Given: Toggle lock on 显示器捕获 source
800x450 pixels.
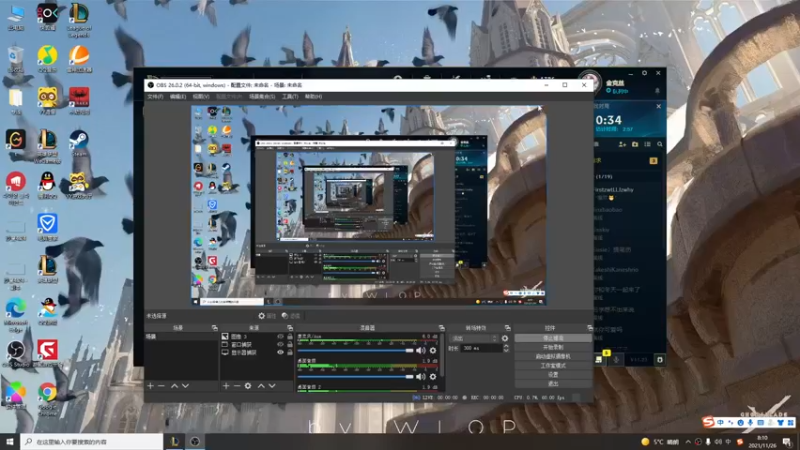Looking at the screenshot, I should pyautogui.click(x=290, y=352).
